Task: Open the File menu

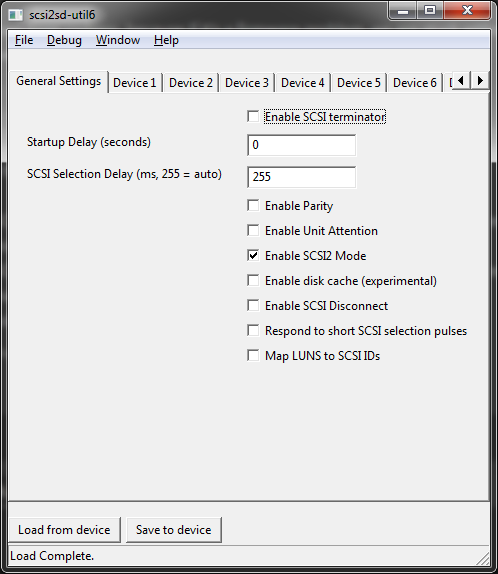Action: pos(24,40)
